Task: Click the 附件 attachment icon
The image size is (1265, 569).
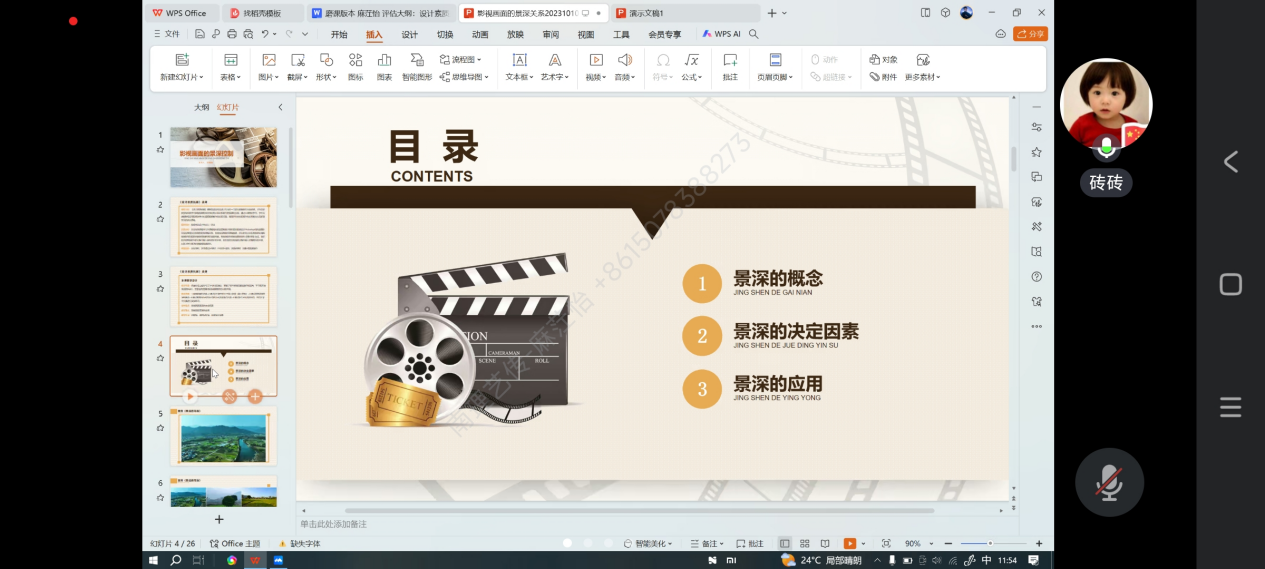Action: tap(883, 77)
